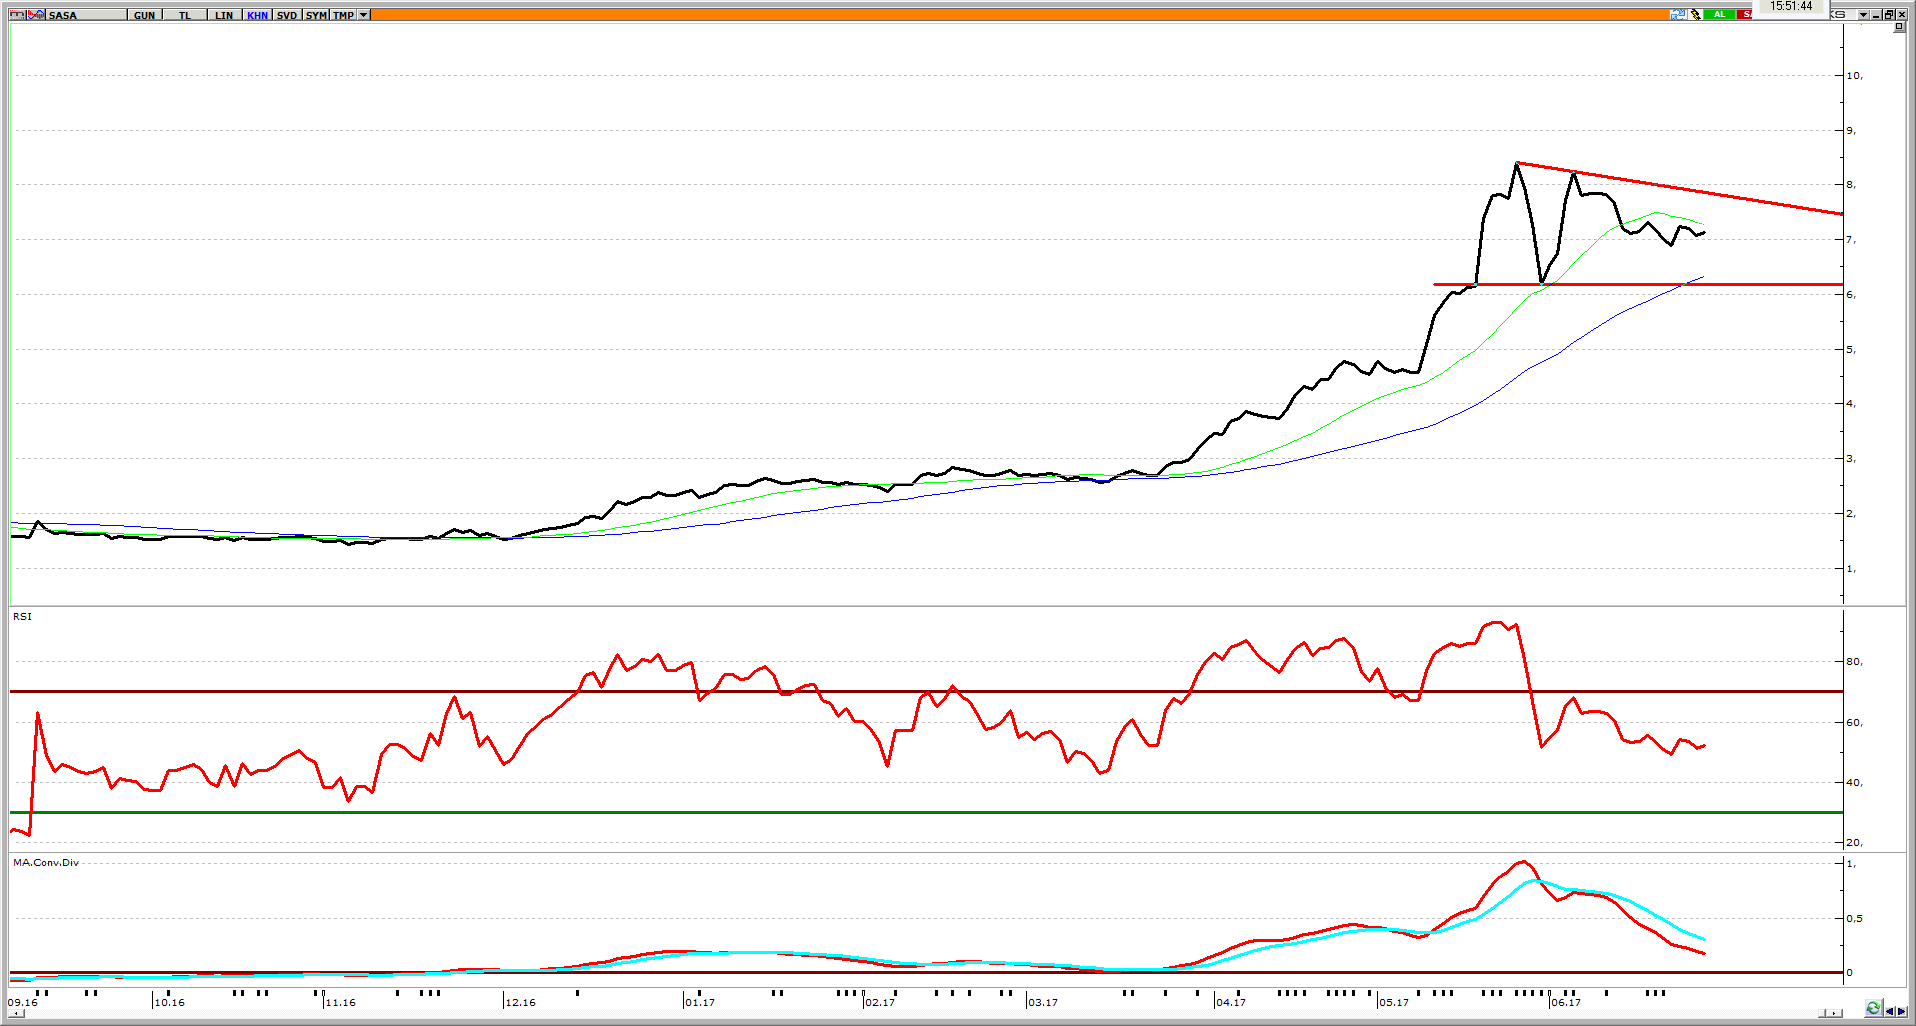Click the small square box below close button

[1898, 26]
